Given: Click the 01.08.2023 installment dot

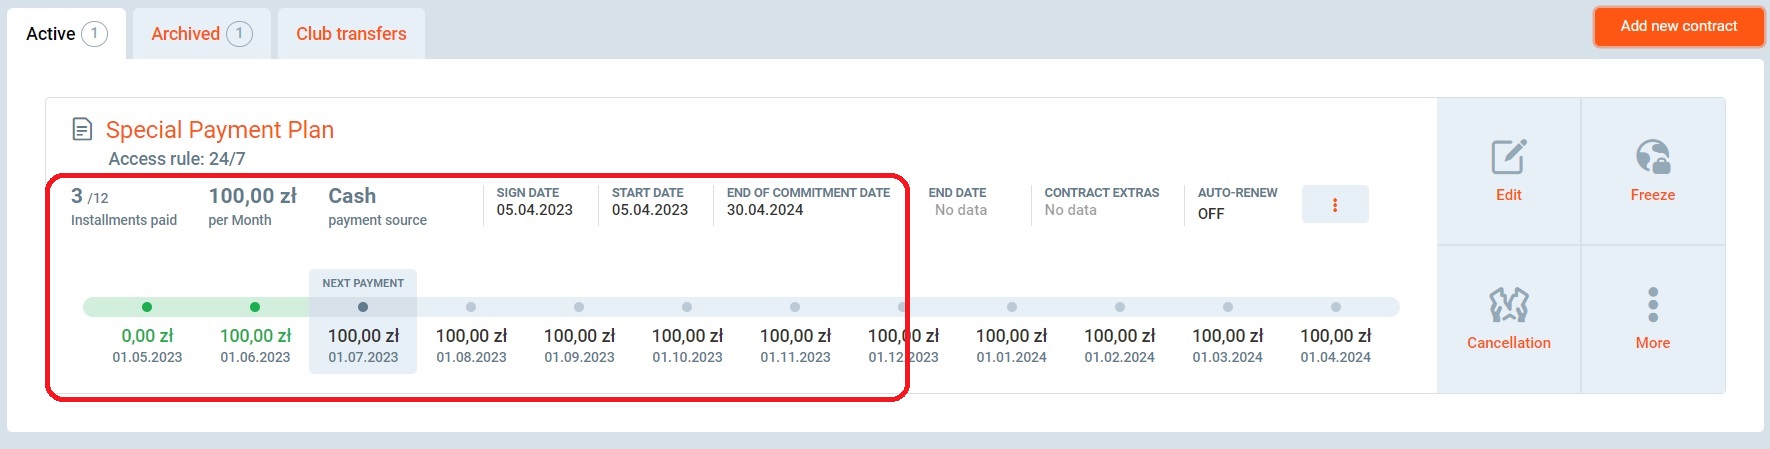Looking at the screenshot, I should 471,307.
